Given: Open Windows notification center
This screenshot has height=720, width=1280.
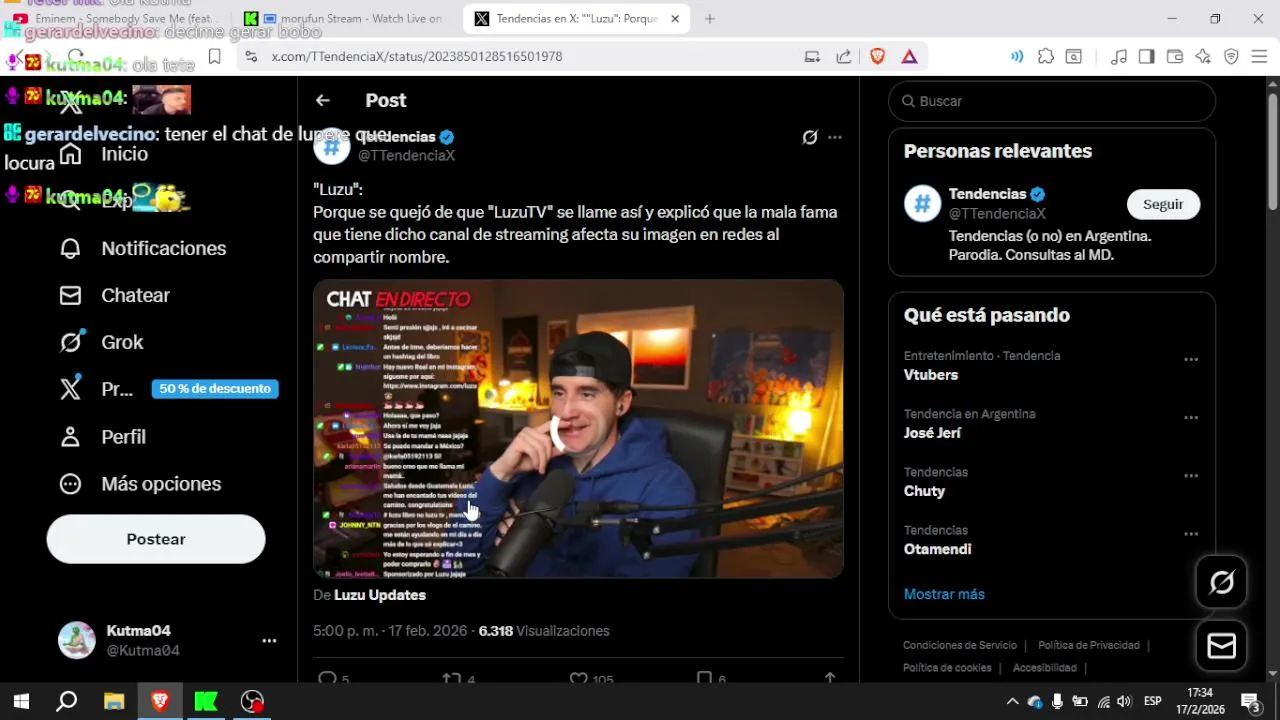Looking at the screenshot, I should (x=1250, y=702).
